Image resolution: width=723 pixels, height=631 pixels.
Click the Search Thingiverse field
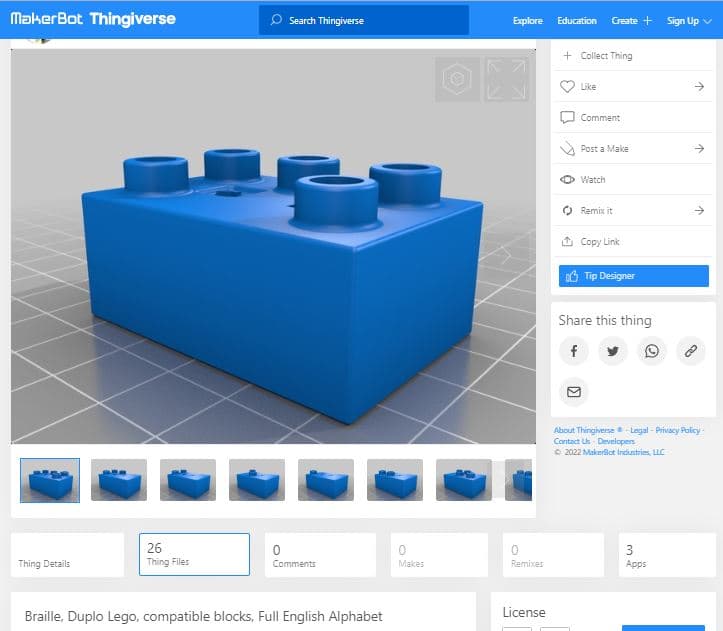click(363, 21)
